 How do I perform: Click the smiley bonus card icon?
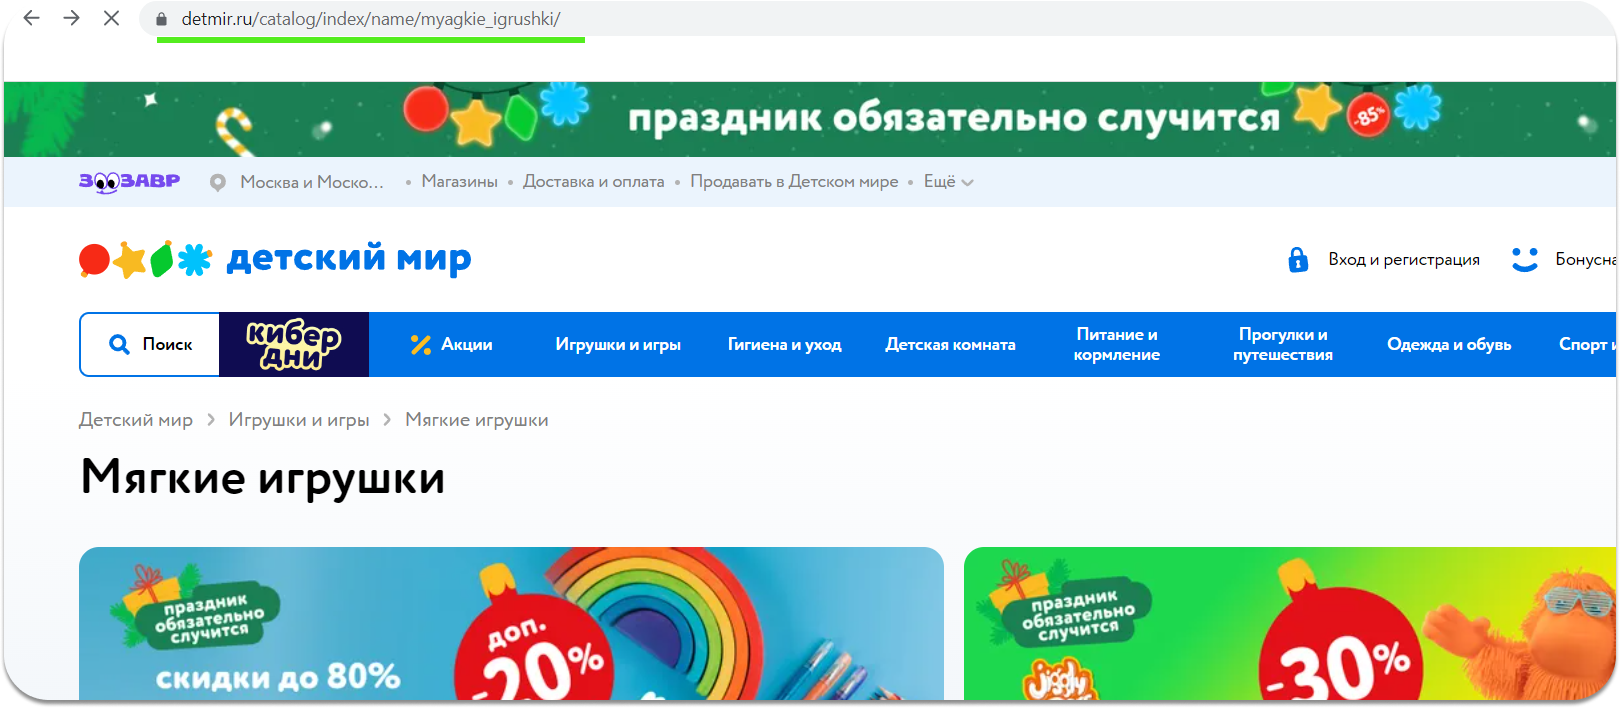[1524, 260]
